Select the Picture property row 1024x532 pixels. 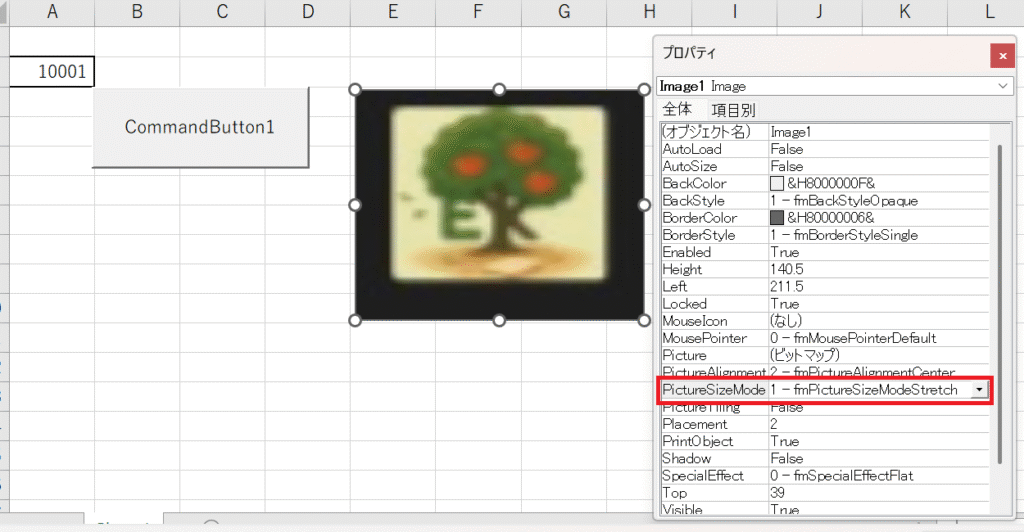tap(713, 355)
